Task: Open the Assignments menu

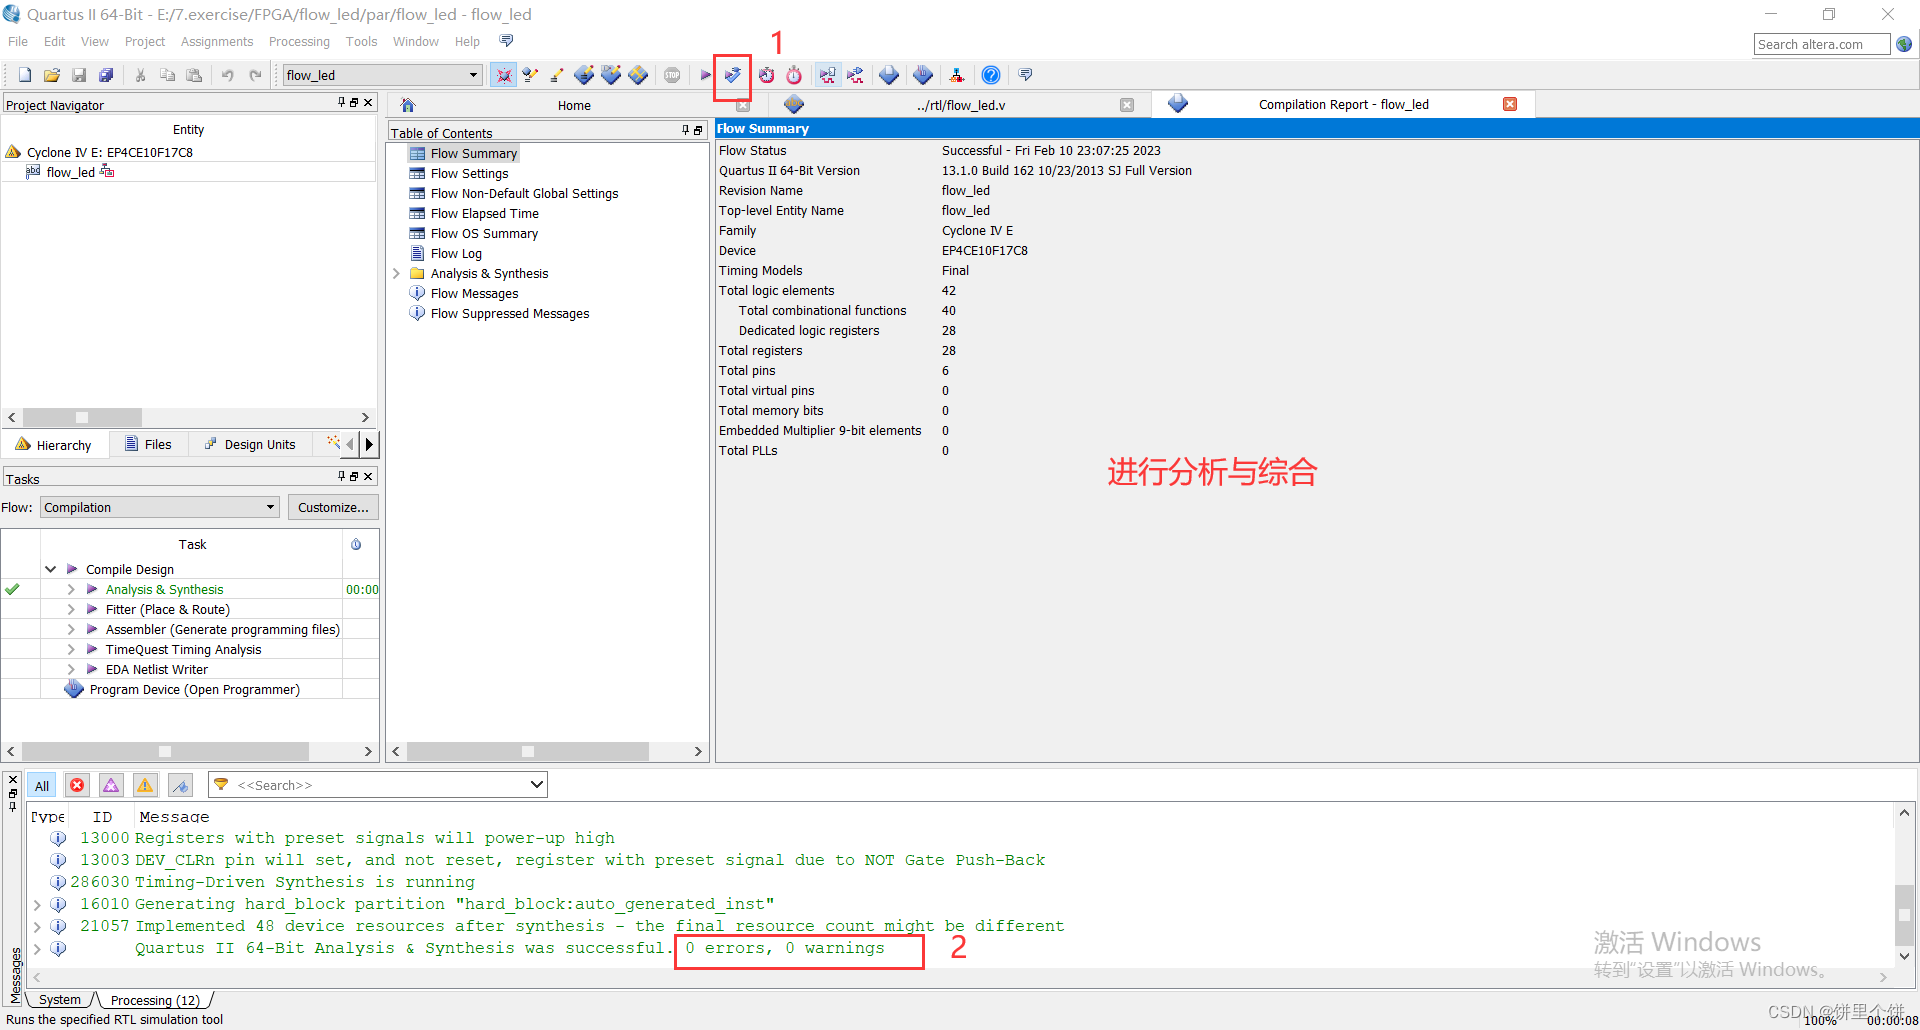Action: (217, 41)
